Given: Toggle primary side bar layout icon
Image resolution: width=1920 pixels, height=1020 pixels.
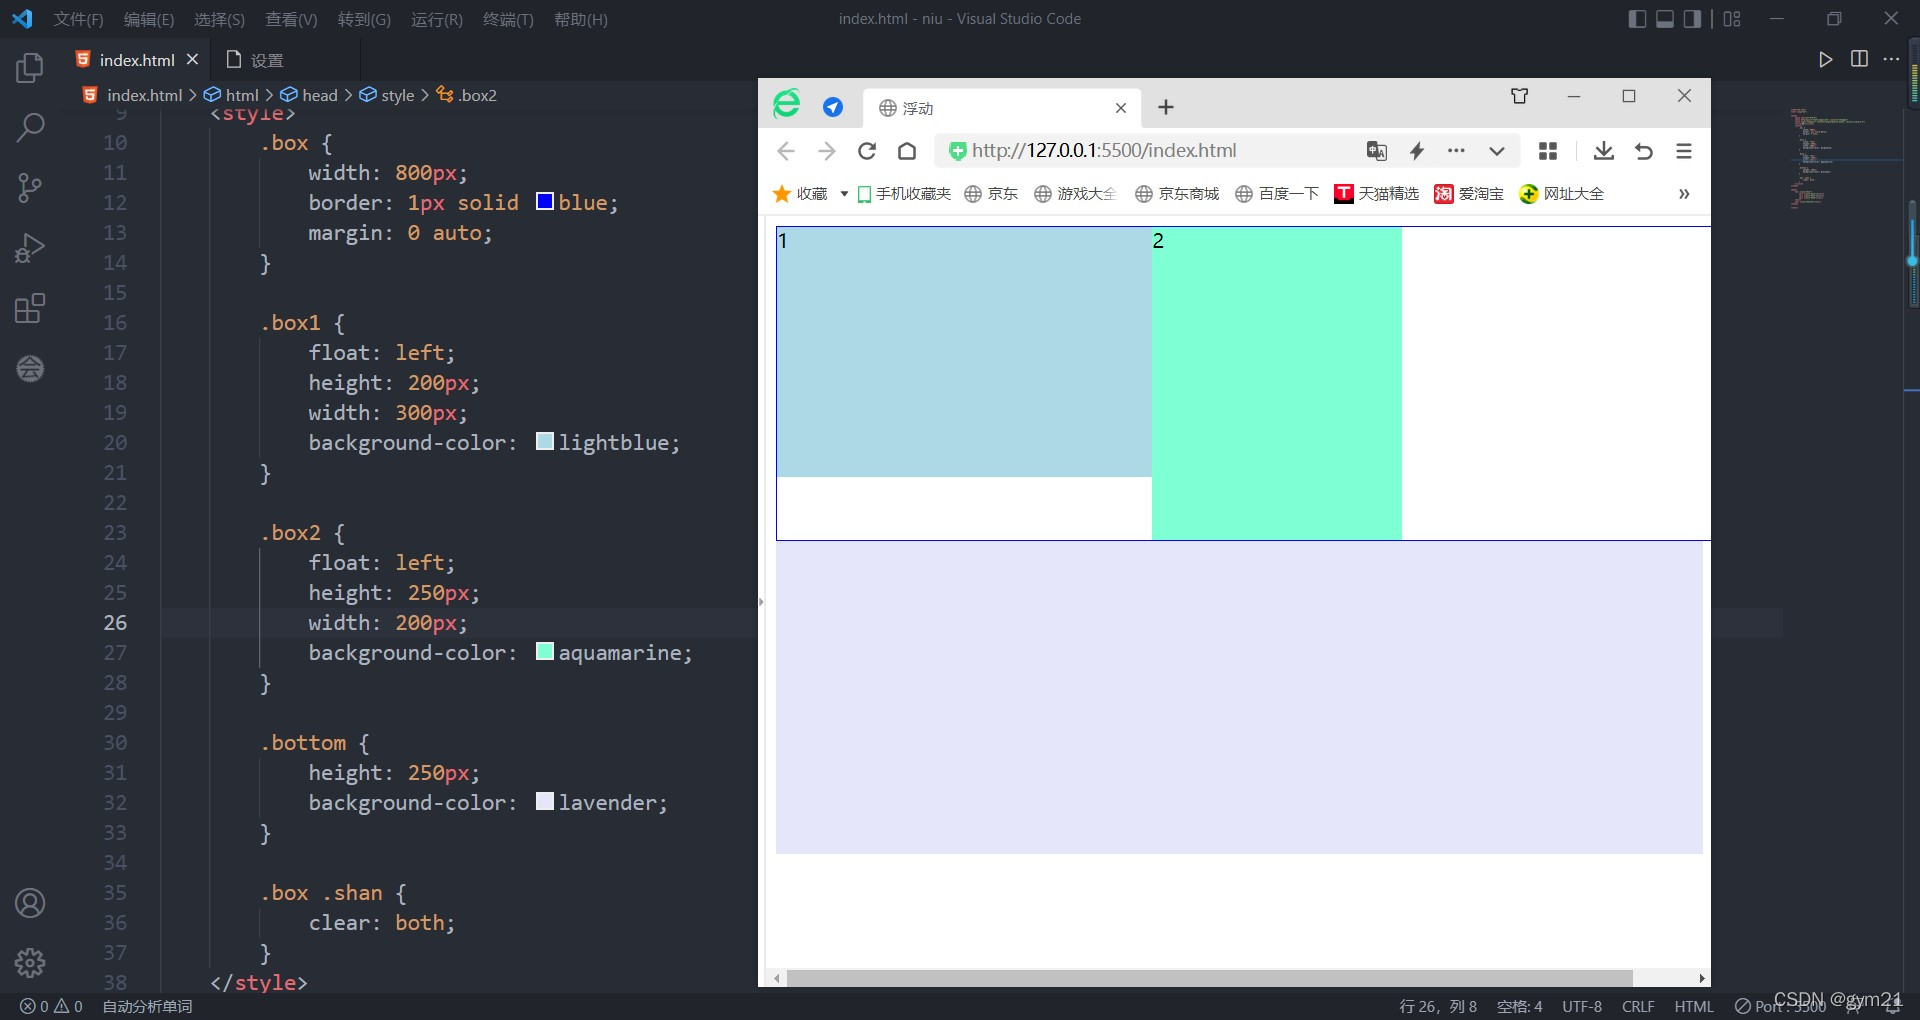Looking at the screenshot, I should pyautogui.click(x=1637, y=19).
